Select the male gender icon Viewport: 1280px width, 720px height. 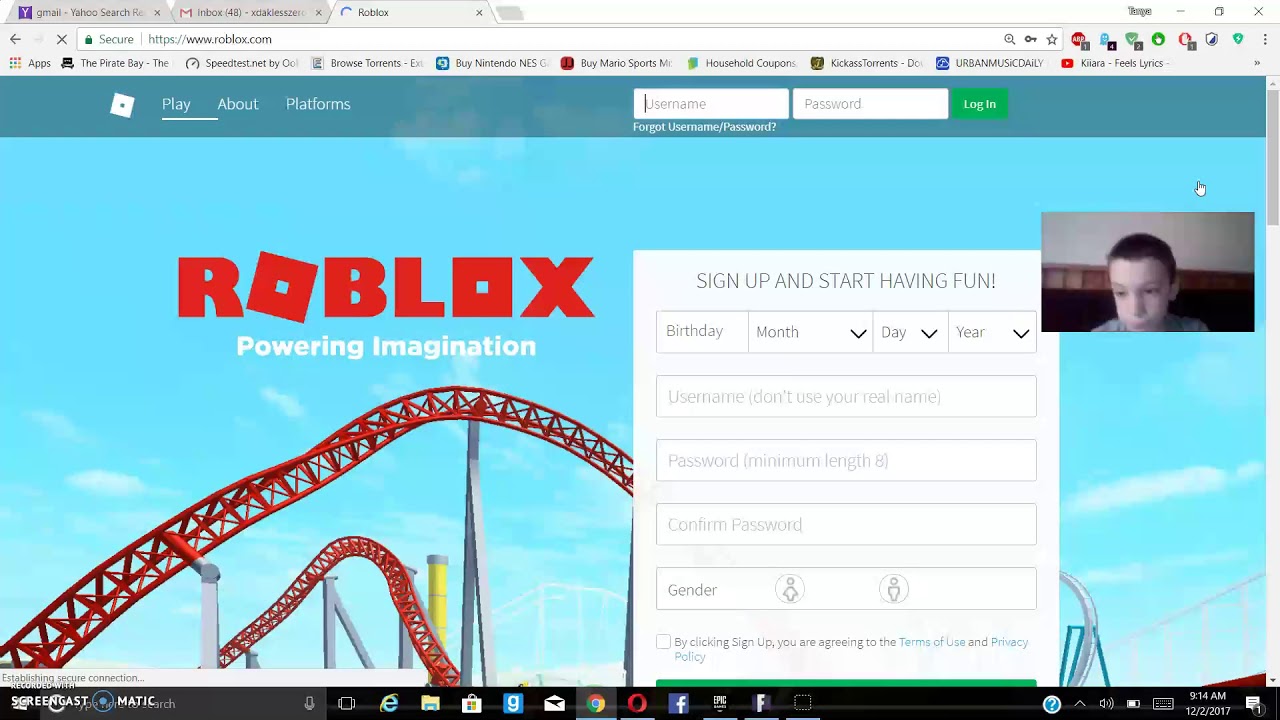coord(894,589)
